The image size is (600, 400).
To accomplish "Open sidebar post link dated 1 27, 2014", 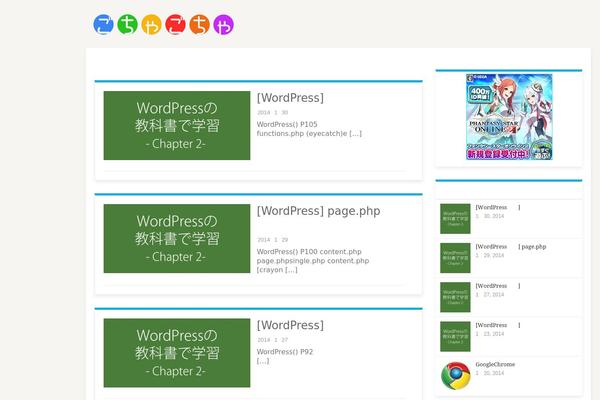I will click(x=498, y=286).
